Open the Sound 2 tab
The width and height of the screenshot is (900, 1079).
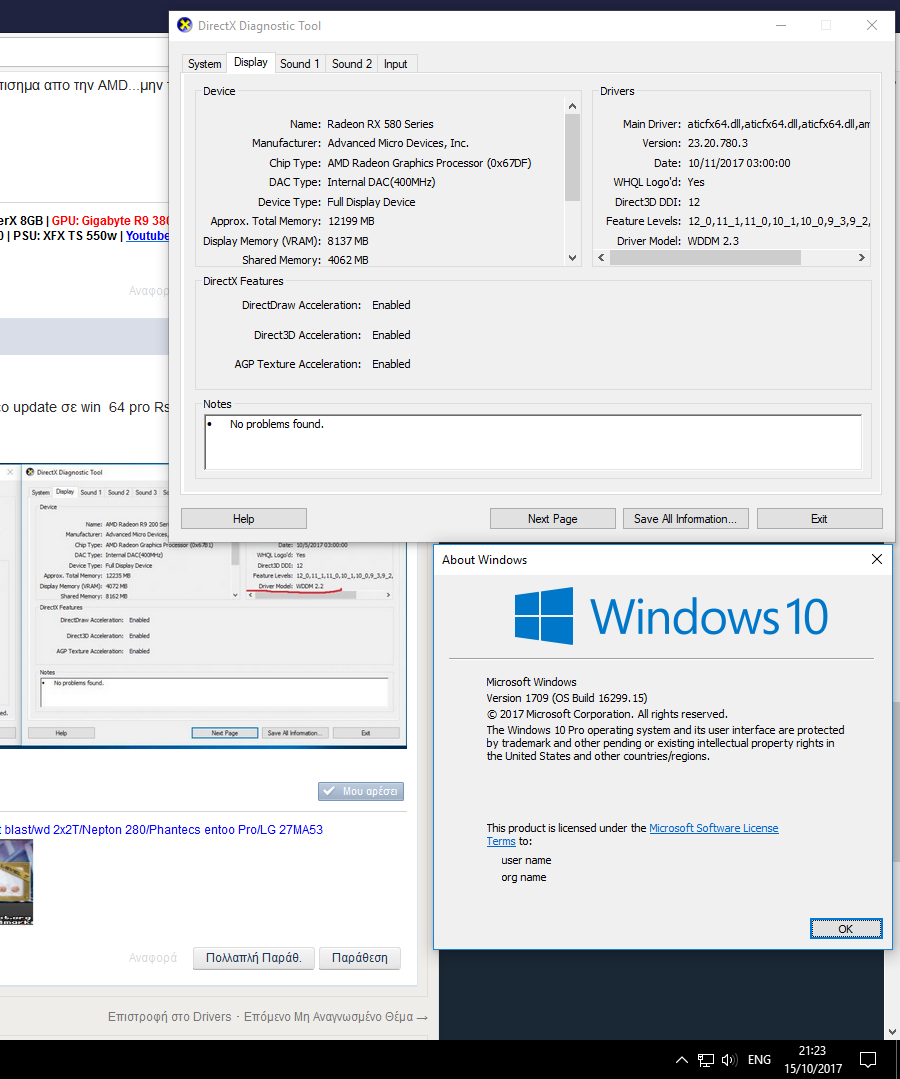click(x=352, y=64)
